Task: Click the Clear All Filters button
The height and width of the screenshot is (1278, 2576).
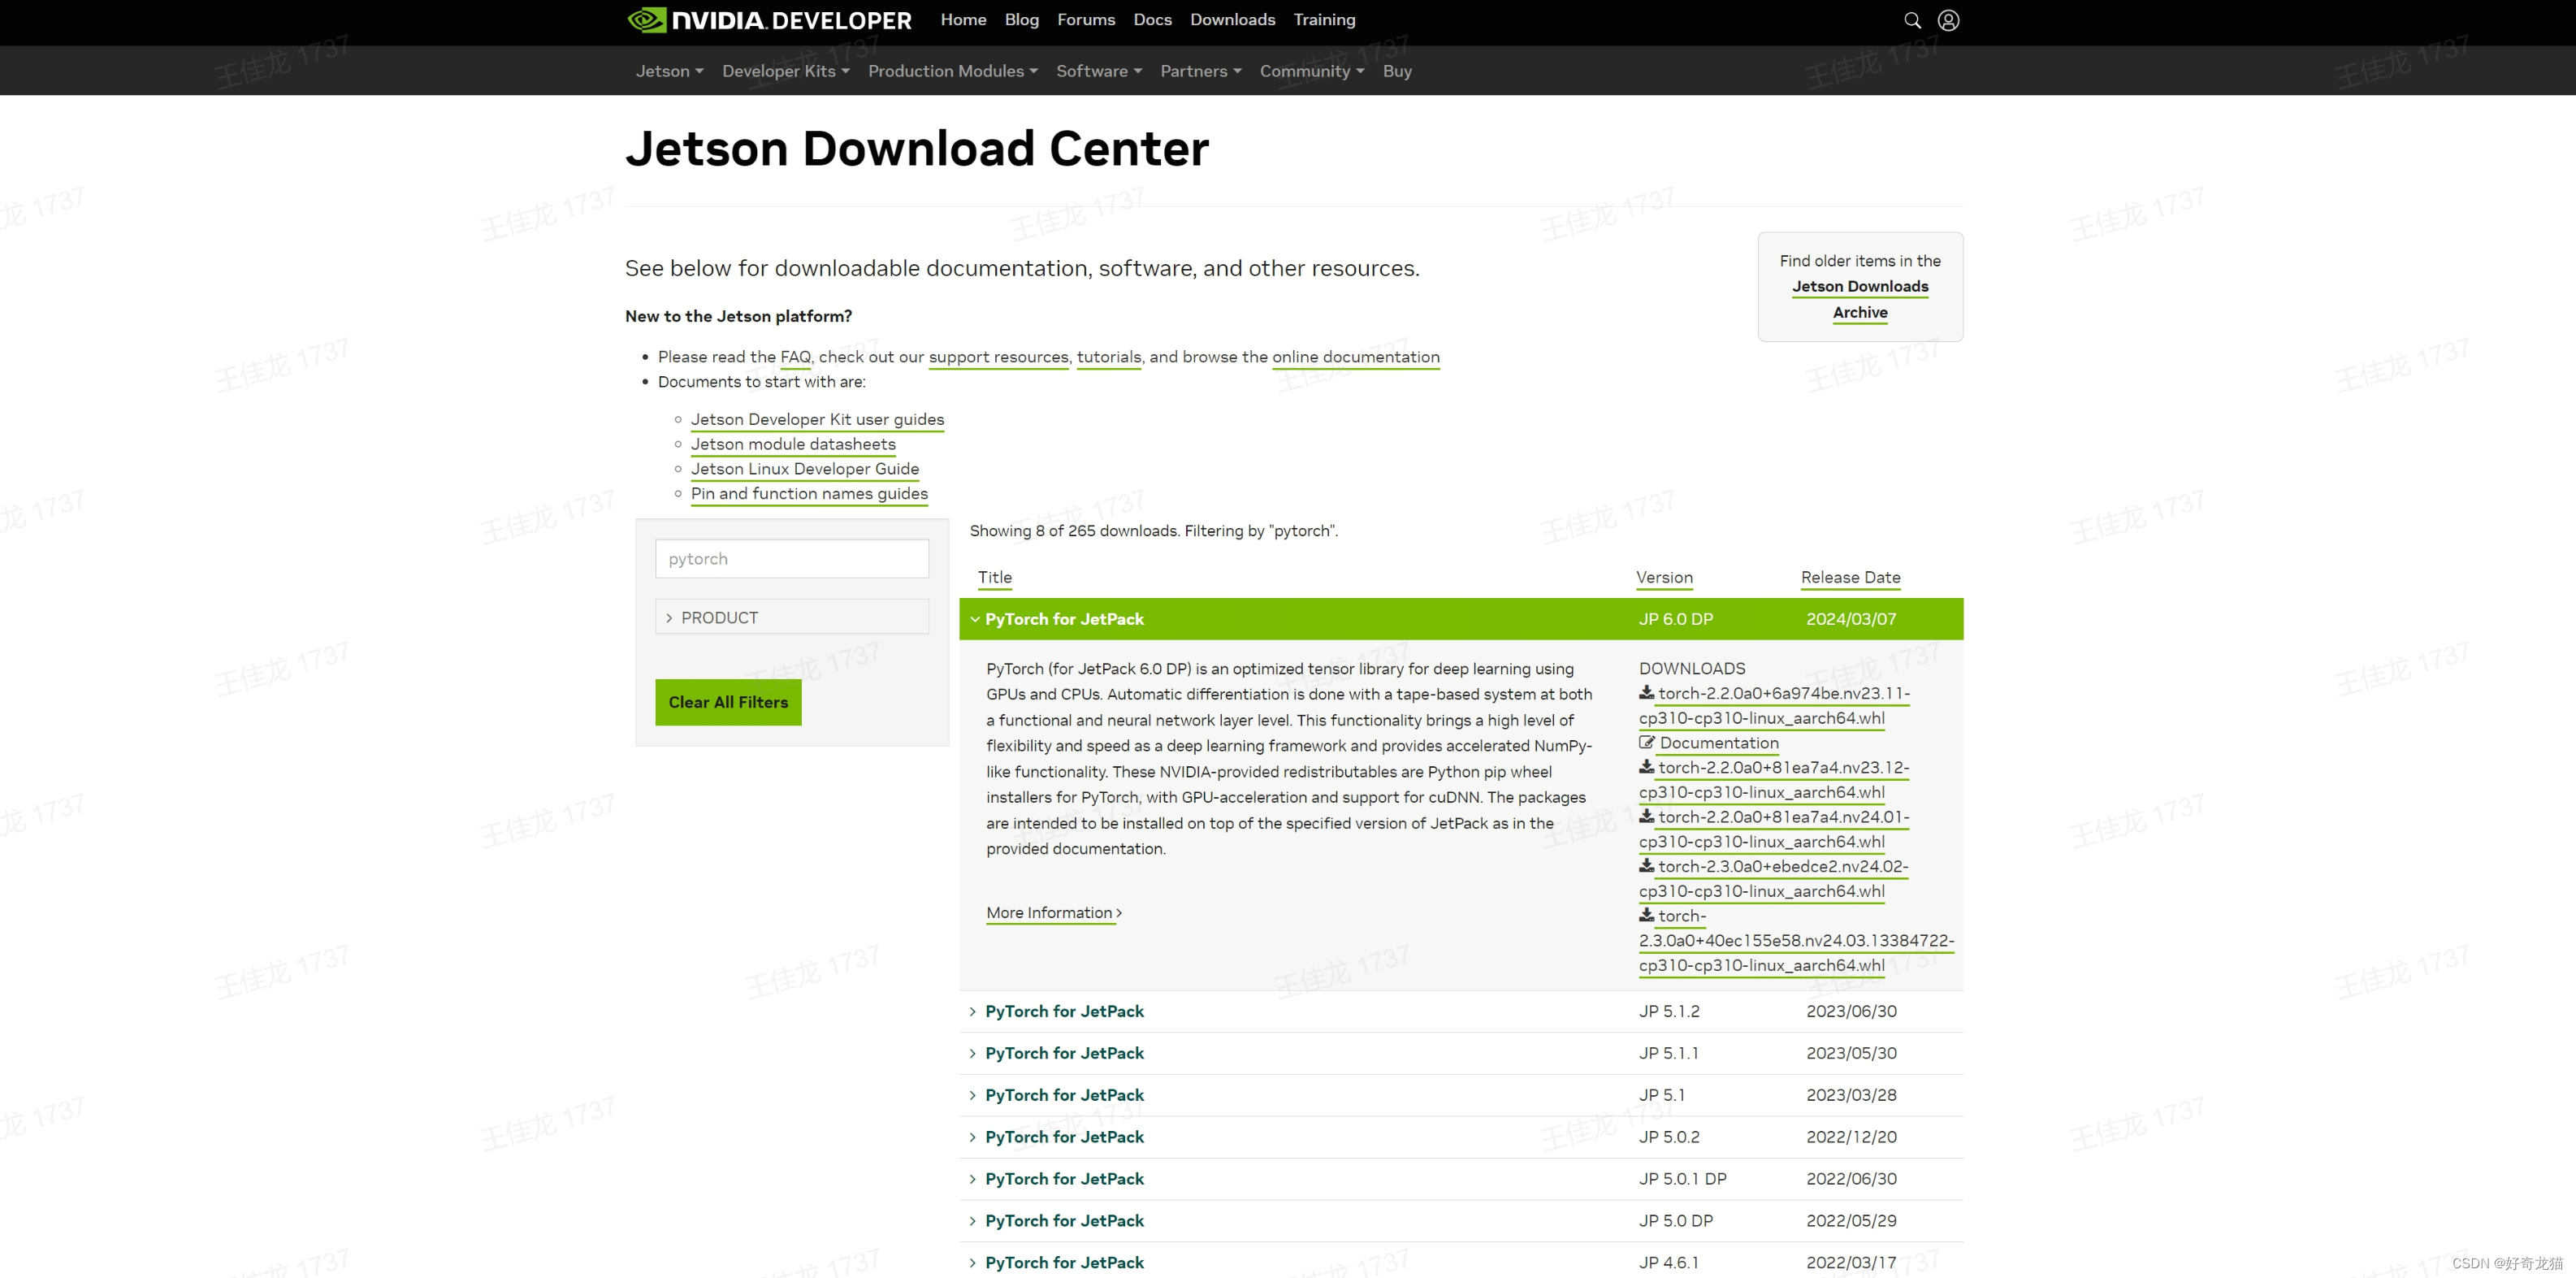Action: tap(728, 702)
